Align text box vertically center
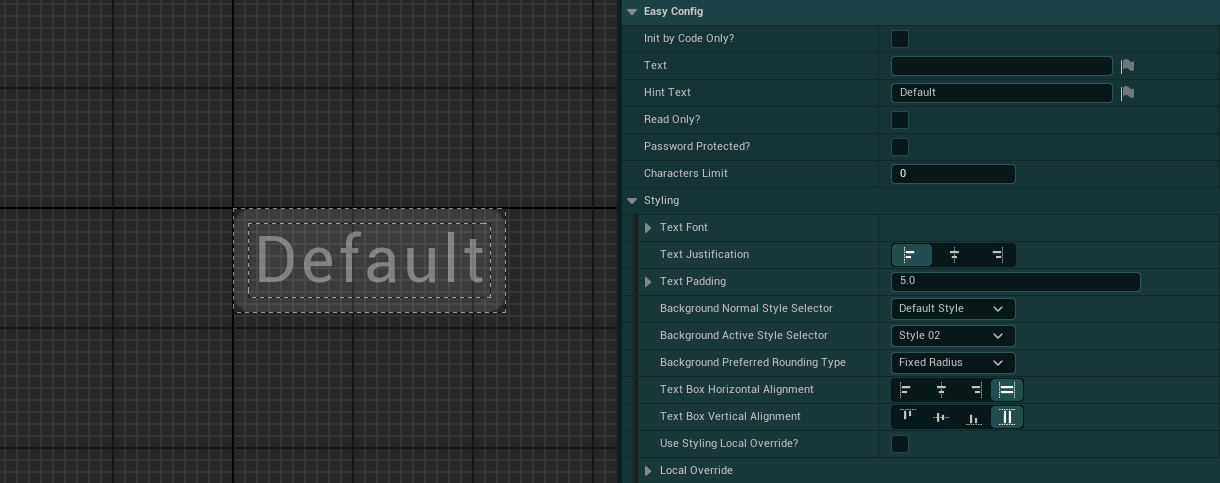The image size is (1220, 483). [941, 417]
